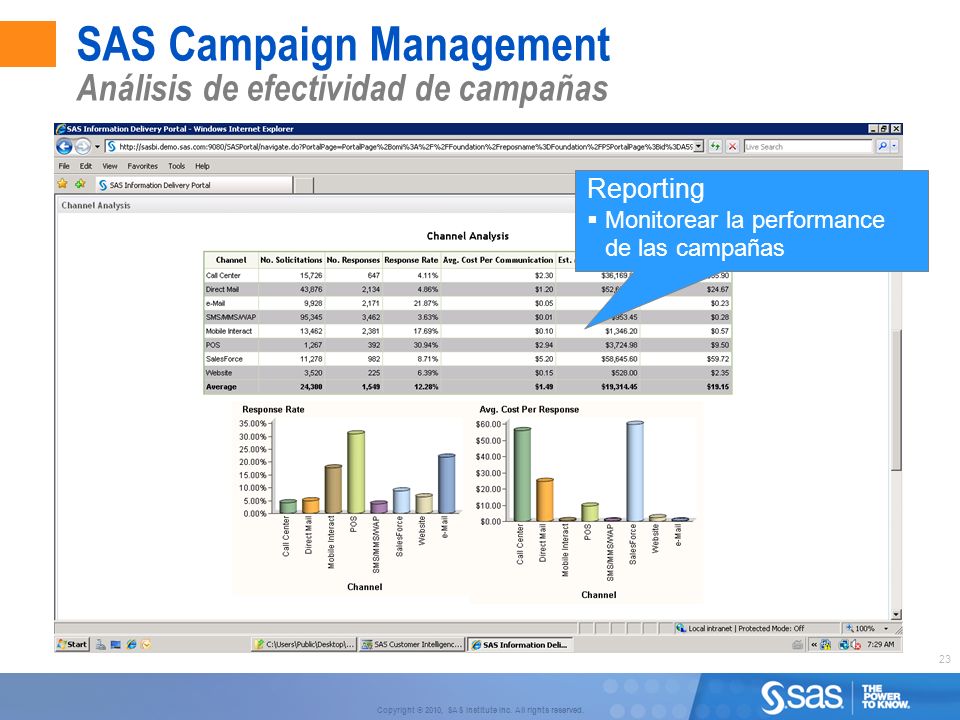Click Add to Favorites star-plus icon
960x720 pixels.
[x=80, y=184]
